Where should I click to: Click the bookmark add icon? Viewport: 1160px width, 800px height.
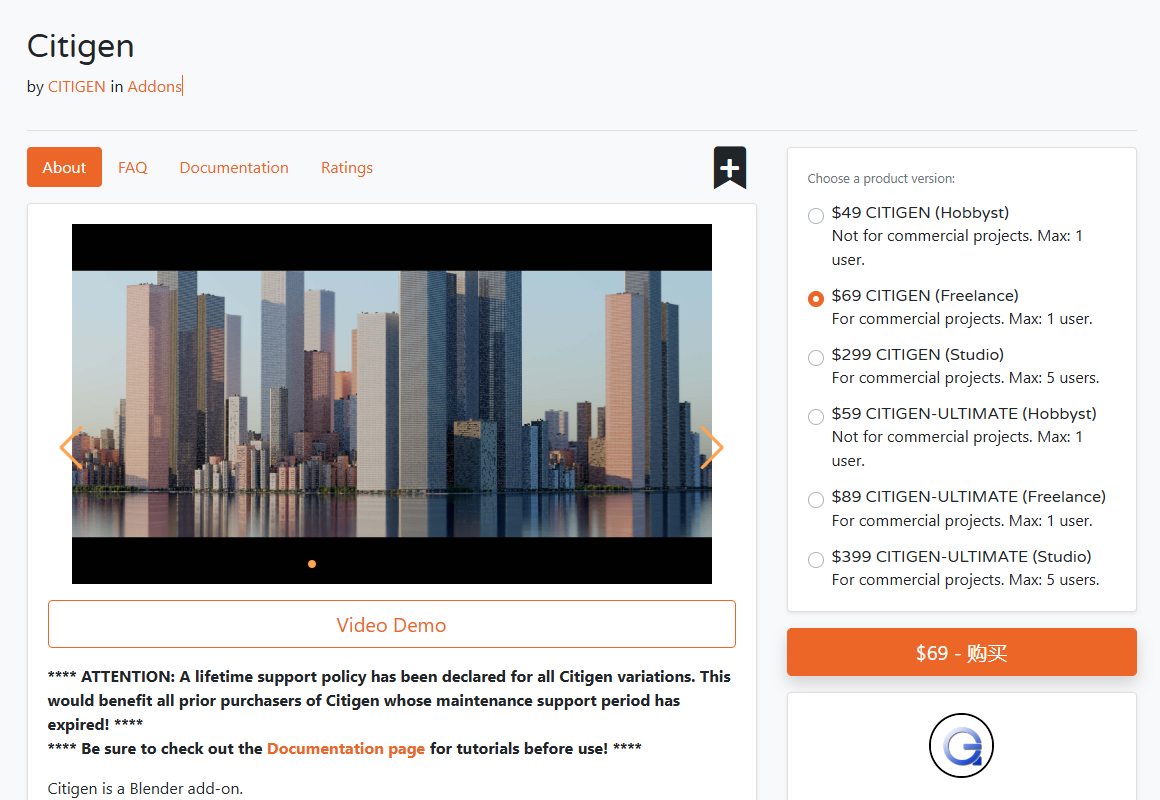729,168
